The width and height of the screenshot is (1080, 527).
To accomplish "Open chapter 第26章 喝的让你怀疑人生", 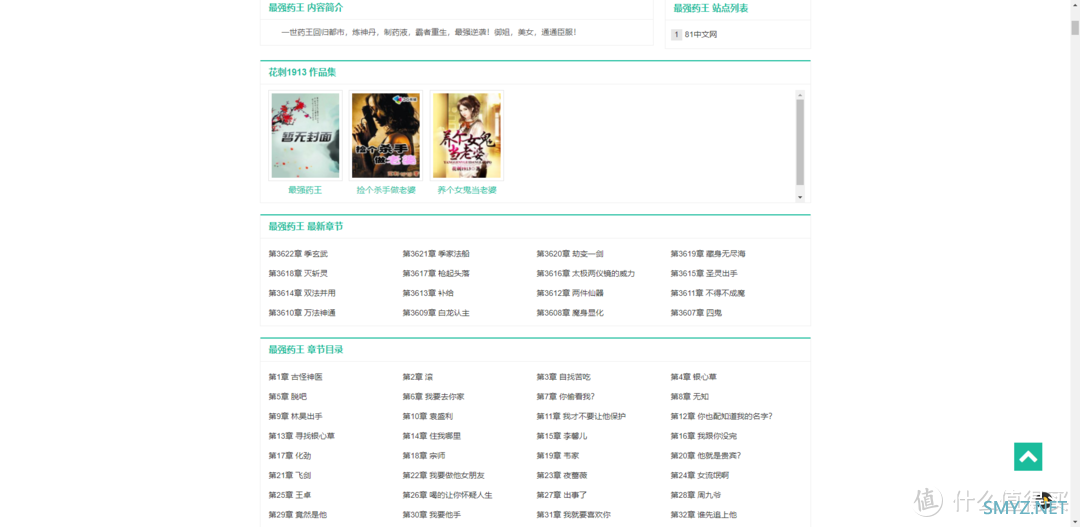I will coord(448,495).
